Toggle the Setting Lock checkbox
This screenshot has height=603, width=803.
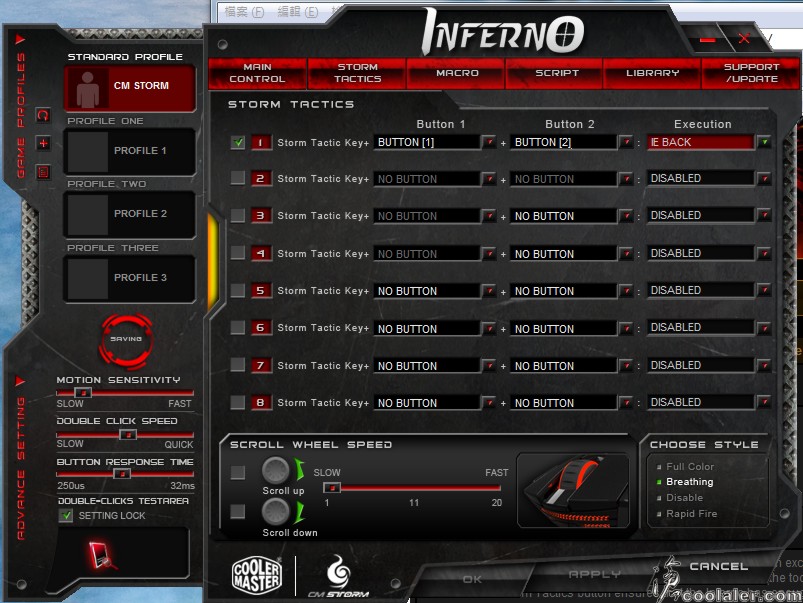pyautogui.click(x=66, y=515)
